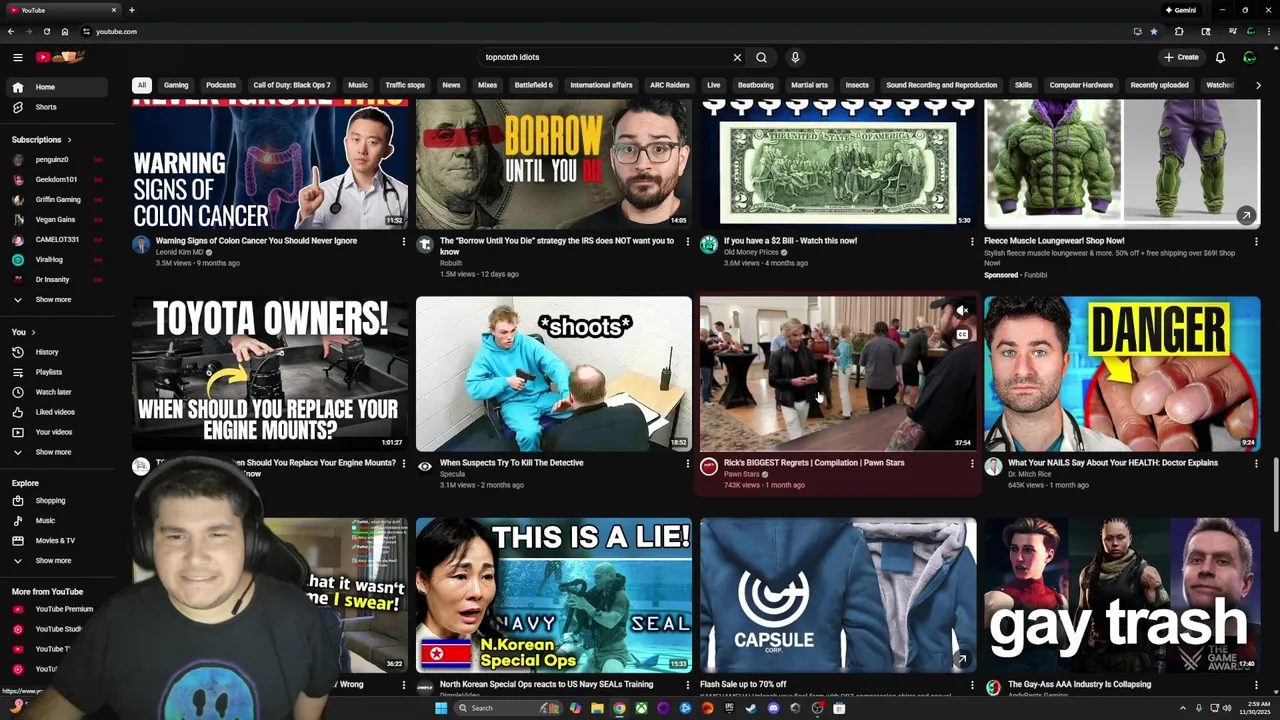Open a new browser tab

(x=131, y=10)
